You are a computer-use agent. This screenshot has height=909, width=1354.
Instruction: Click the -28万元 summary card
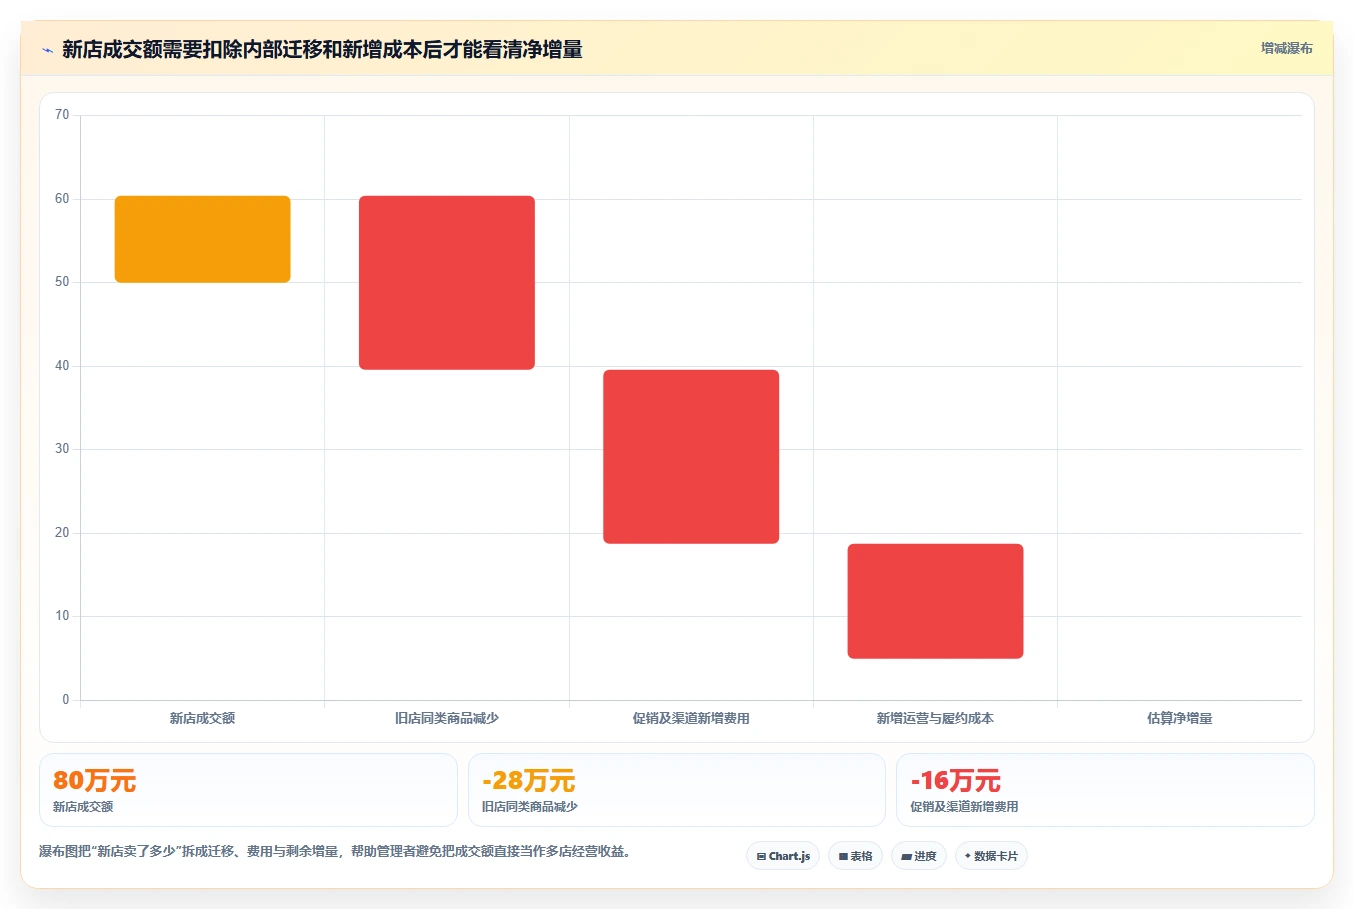(677, 790)
